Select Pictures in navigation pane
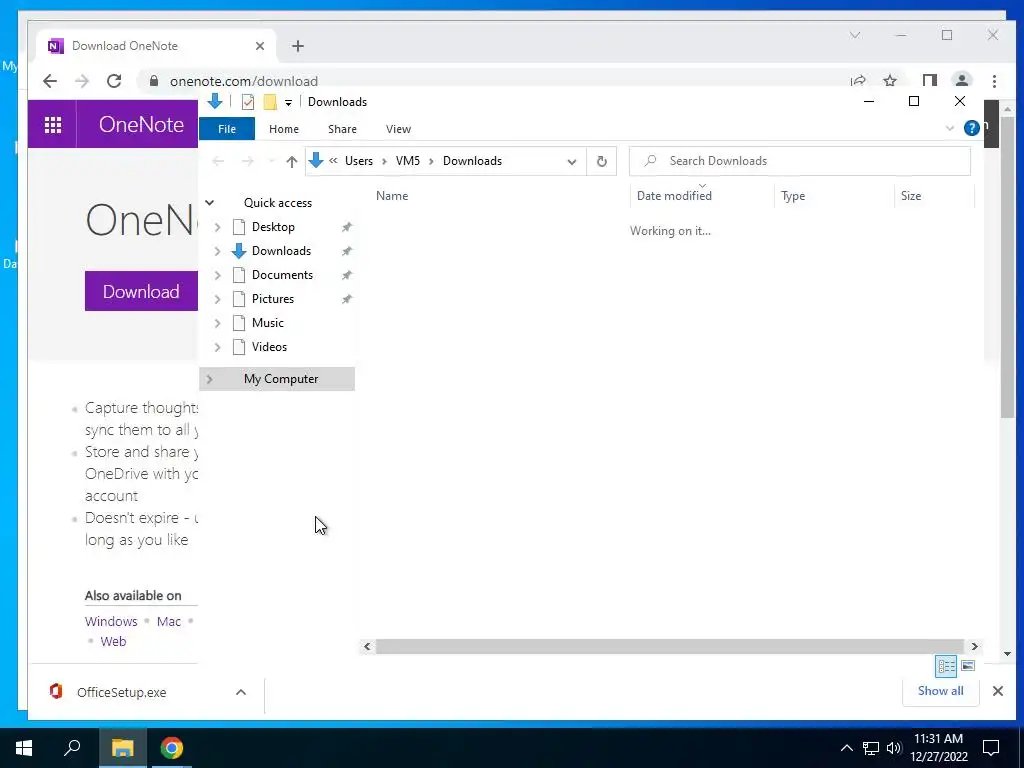Screen dimensions: 1024x768 coord(273,299)
